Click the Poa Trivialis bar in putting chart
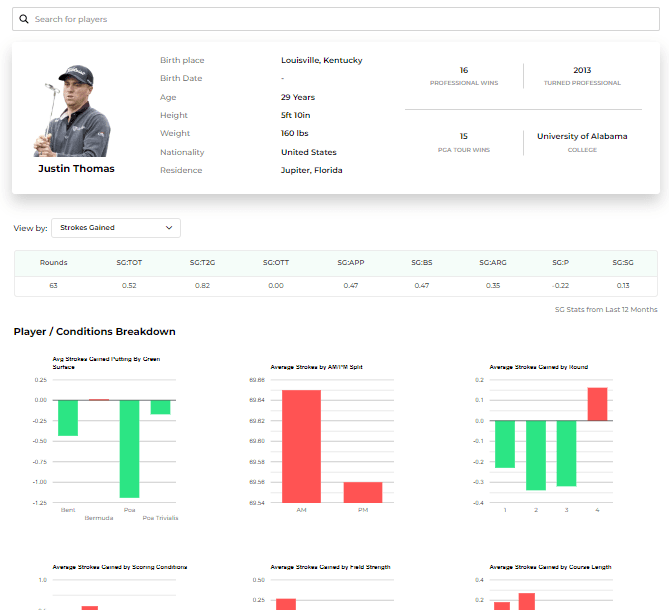The width and height of the screenshot is (669, 610). pos(160,407)
